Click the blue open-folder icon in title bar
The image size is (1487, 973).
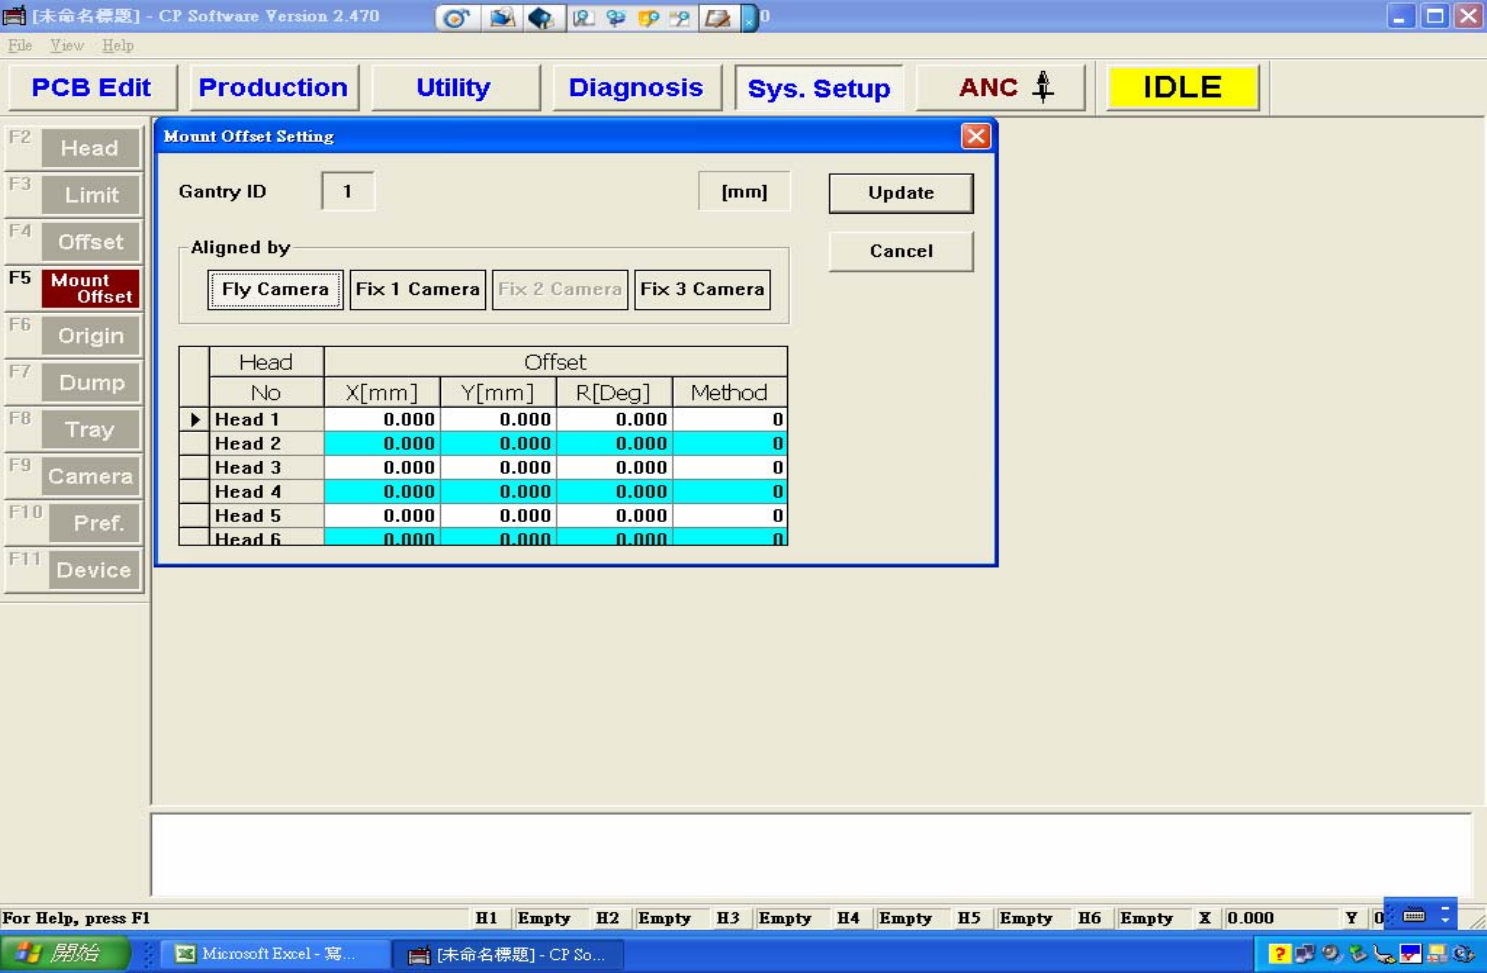point(501,17)
